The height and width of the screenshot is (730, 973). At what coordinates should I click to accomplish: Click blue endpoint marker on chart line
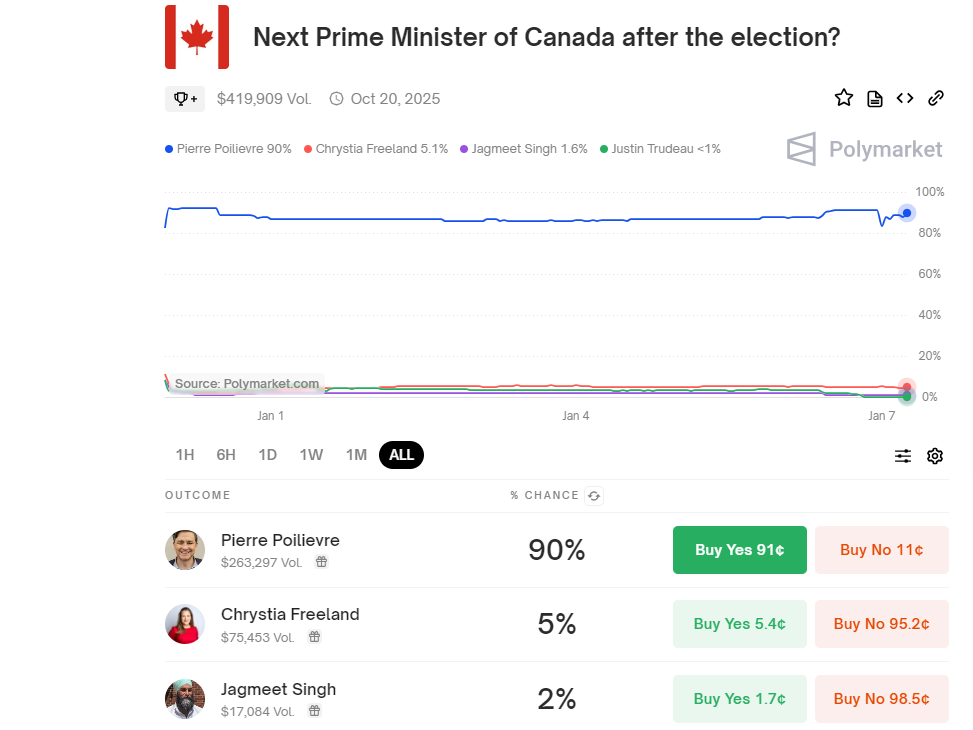click(x=906, y=212)
